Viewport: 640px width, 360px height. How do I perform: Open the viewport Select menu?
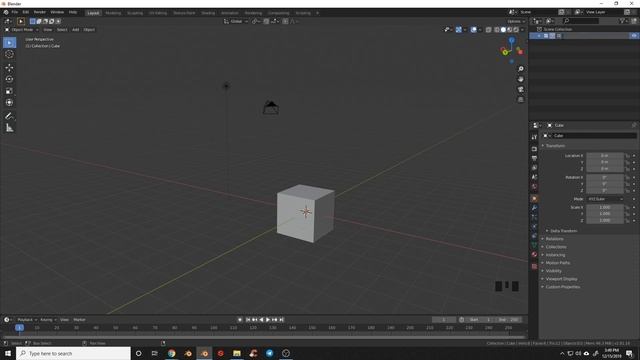click(62, 30)
